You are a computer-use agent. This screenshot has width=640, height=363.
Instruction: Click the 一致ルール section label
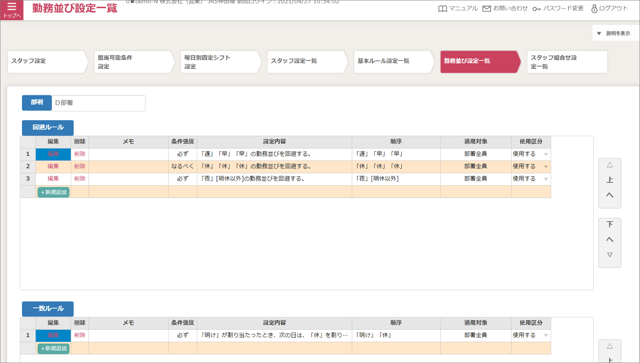click(48, 309)
